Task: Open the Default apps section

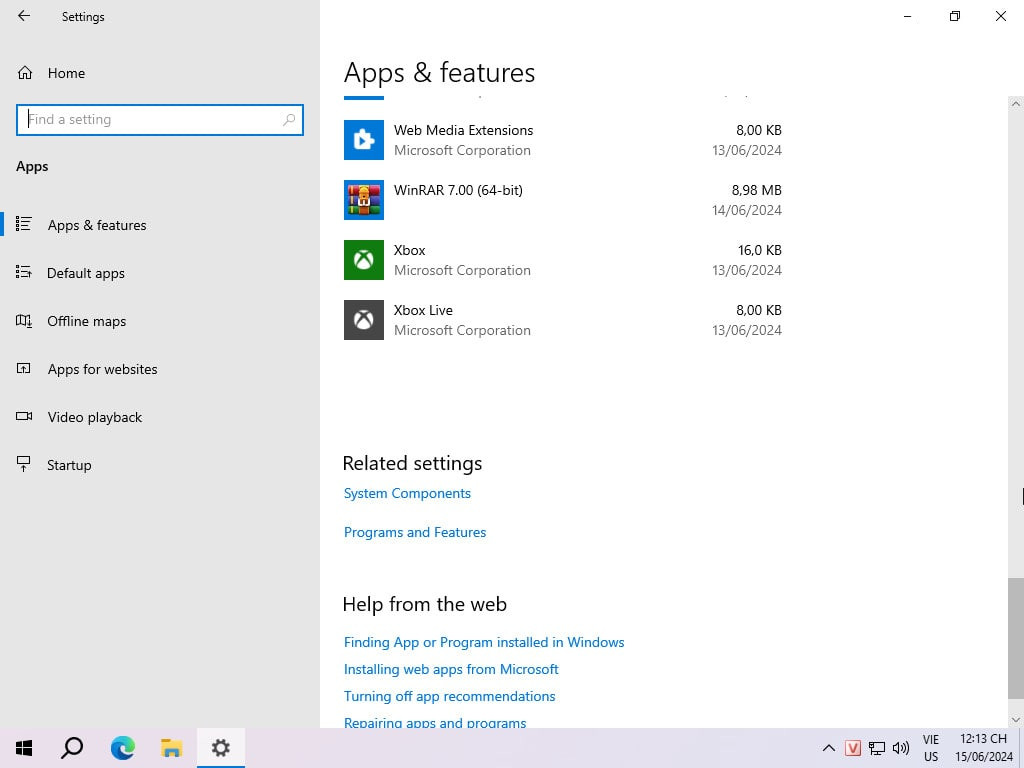Action: [x=85, y=273]
